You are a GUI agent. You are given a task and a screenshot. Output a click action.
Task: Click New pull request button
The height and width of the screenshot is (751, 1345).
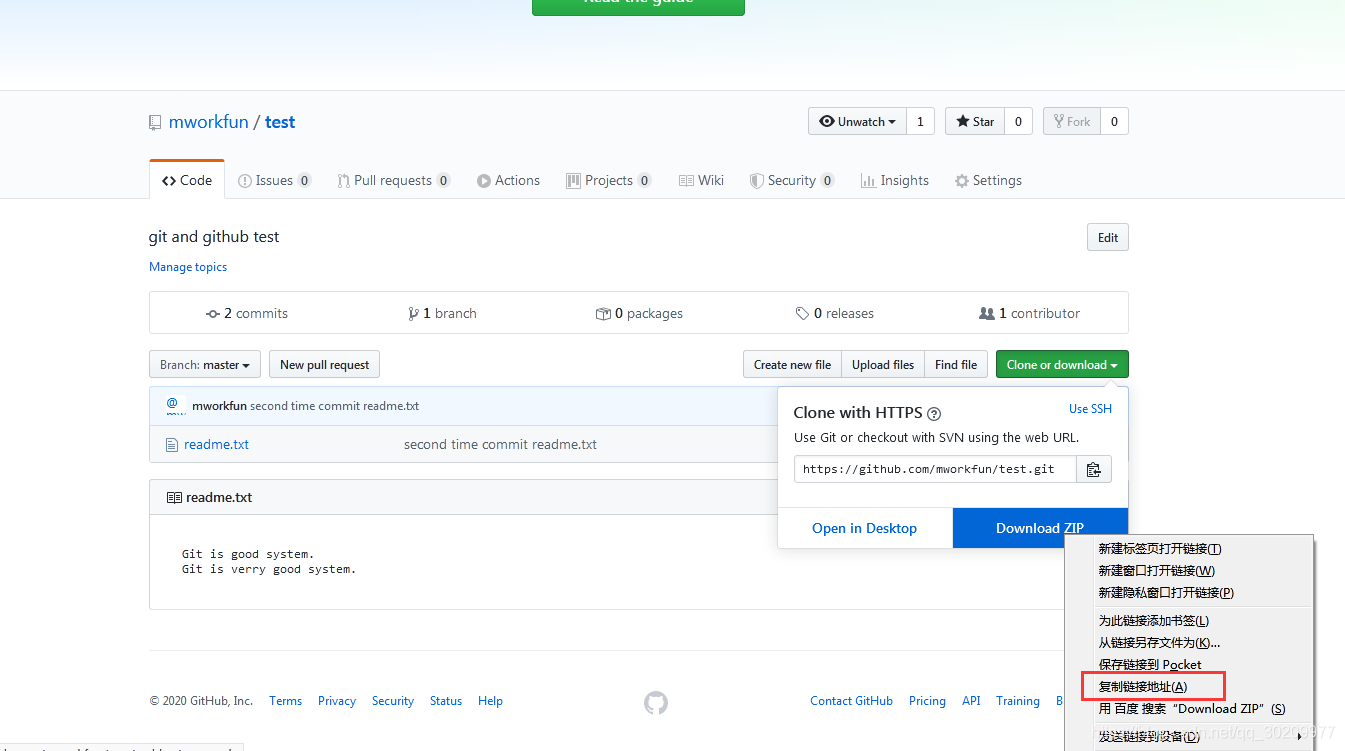(x=325, y=365)
